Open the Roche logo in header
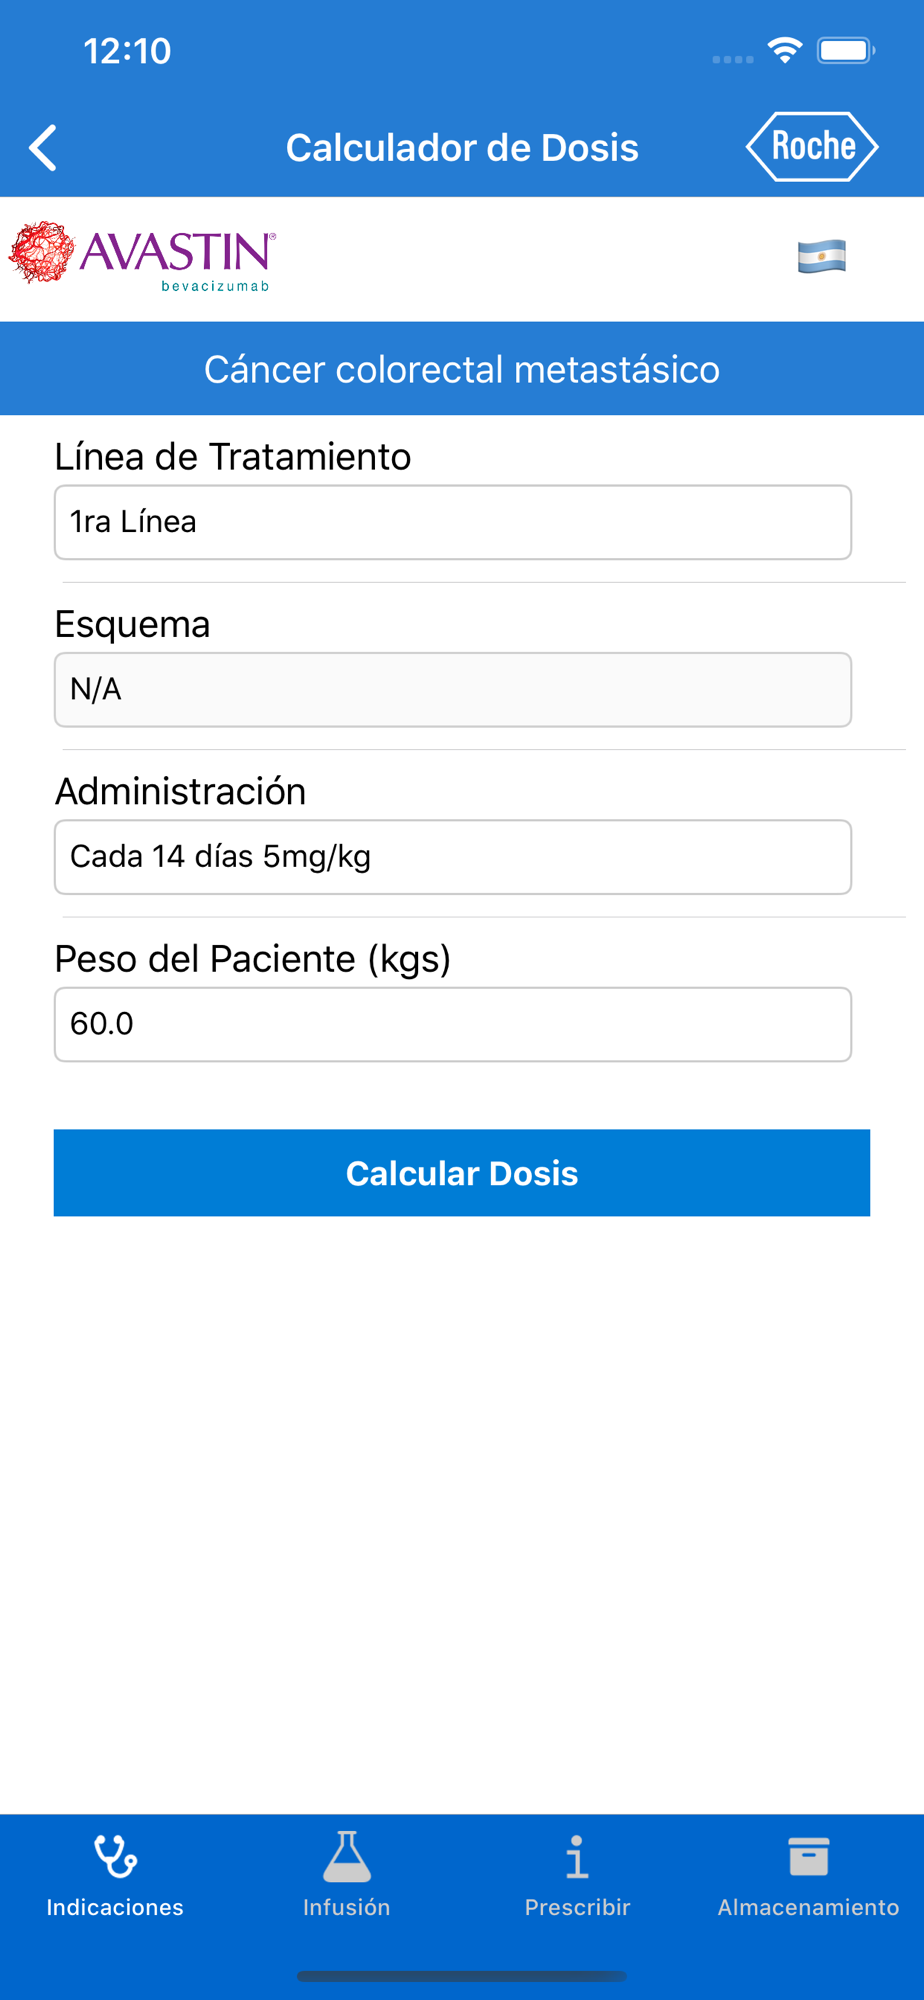The height and width of the screenshot is (2000, 924). coord(812,147)
